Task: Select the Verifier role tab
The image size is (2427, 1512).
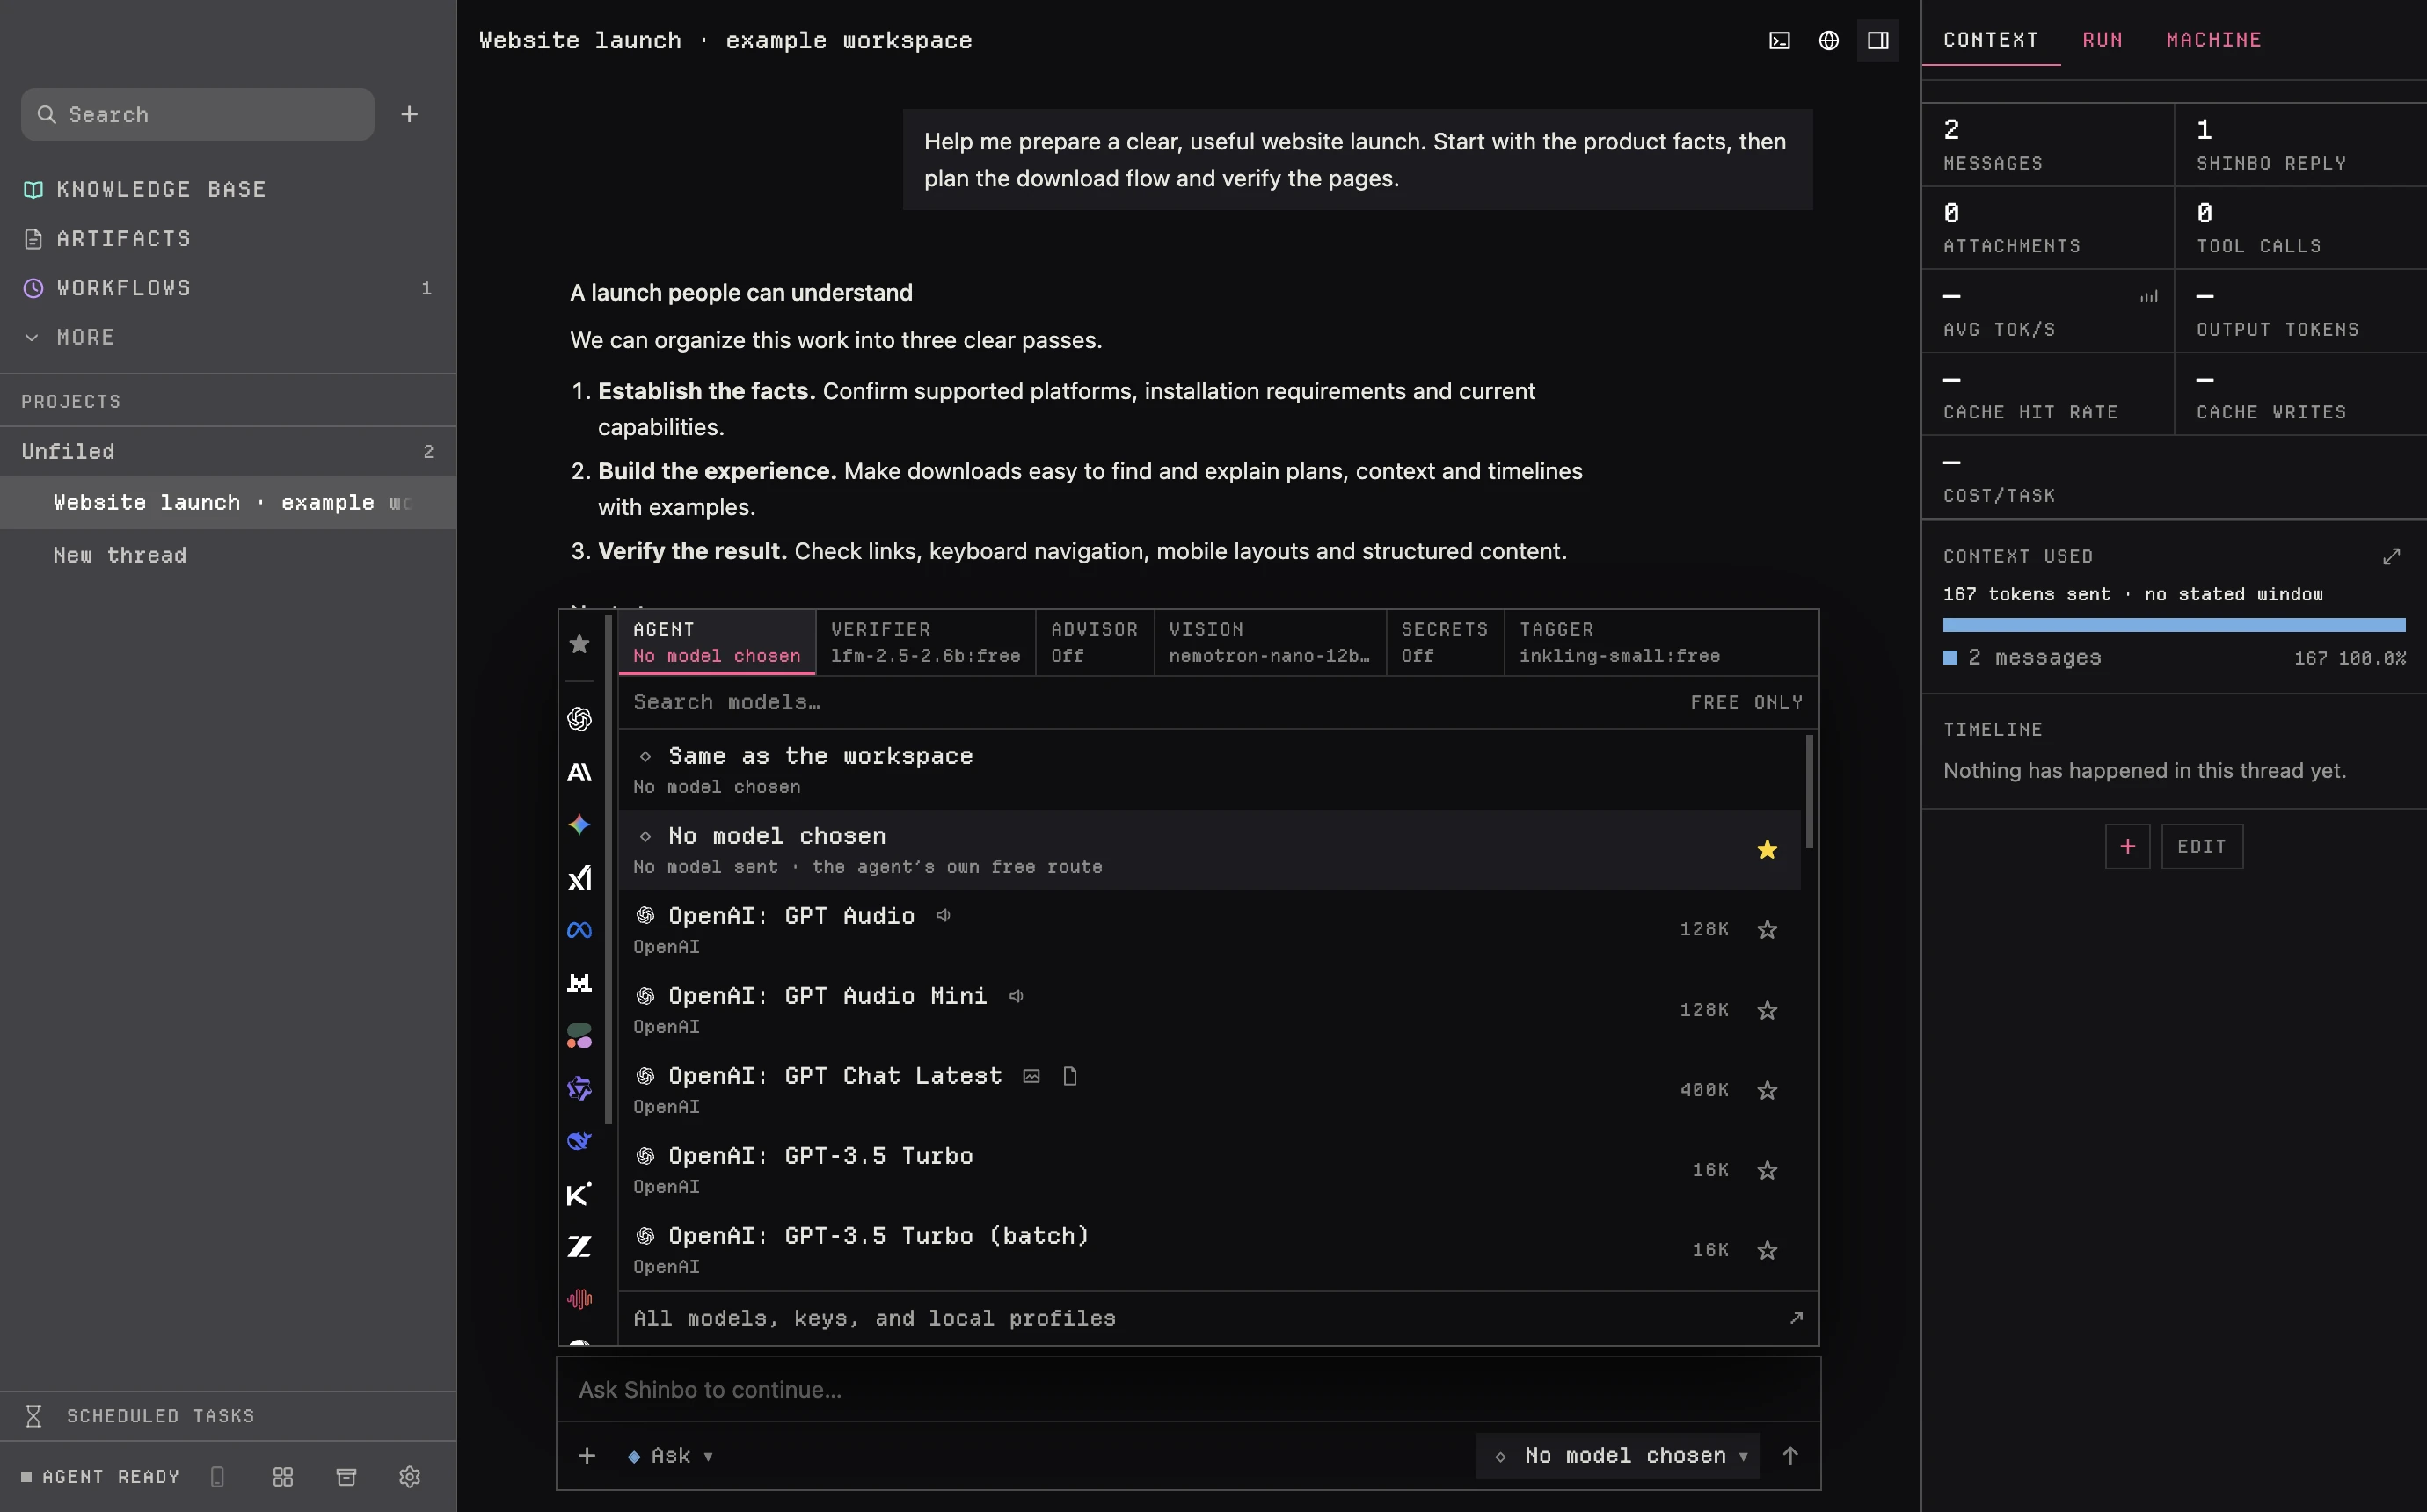Action: click(925, 642)
